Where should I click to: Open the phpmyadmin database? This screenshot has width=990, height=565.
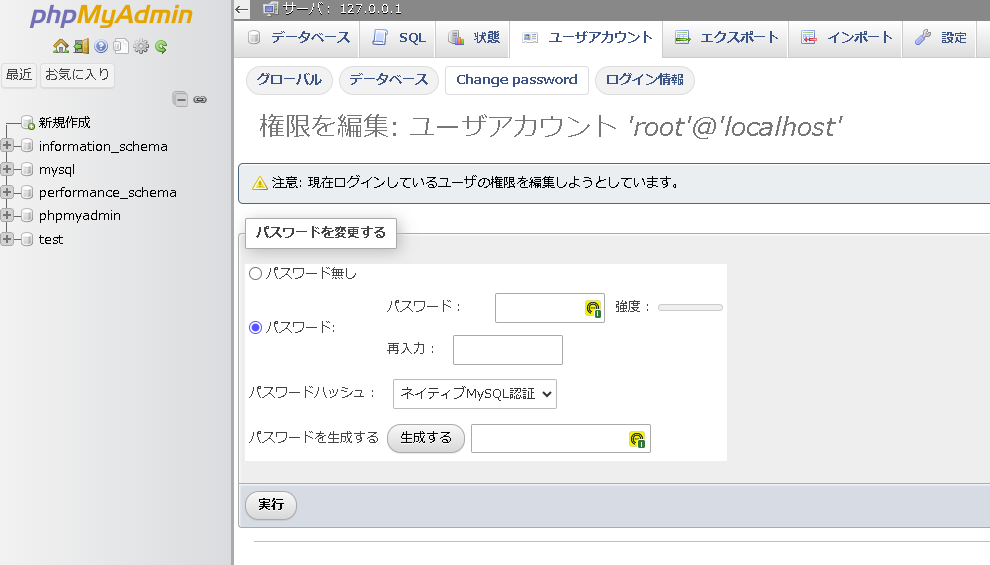[x=80, y=216]
